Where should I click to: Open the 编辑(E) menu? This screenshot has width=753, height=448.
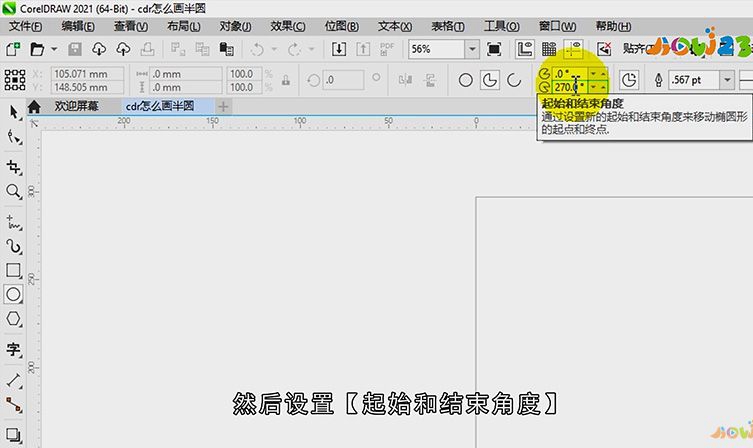click(78, 26)
